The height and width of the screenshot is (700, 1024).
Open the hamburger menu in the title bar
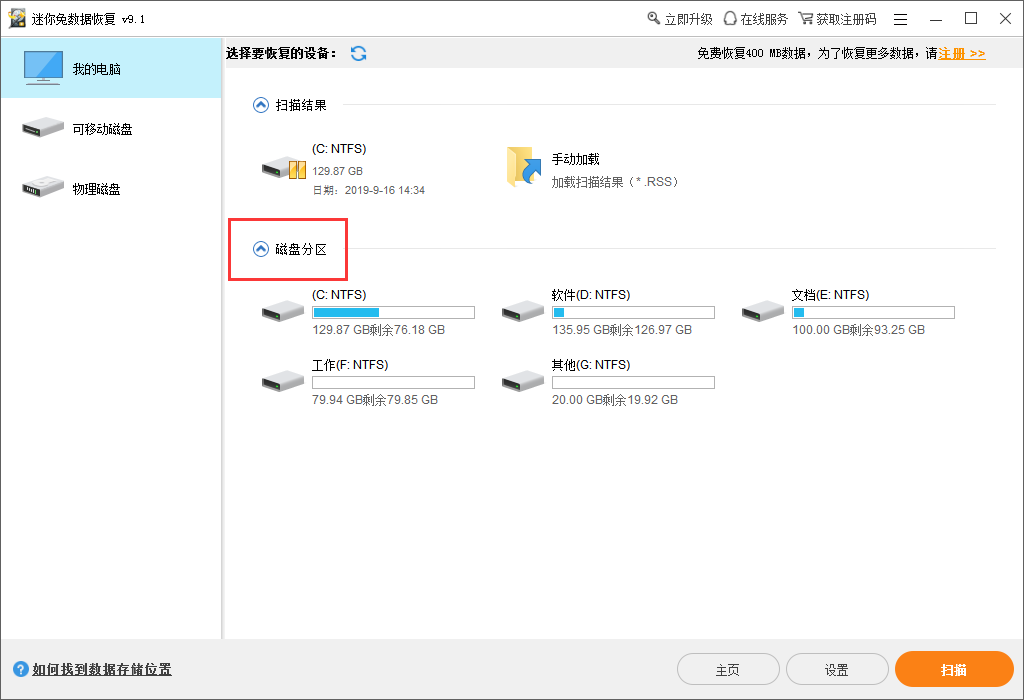click(x=901, y=20)
